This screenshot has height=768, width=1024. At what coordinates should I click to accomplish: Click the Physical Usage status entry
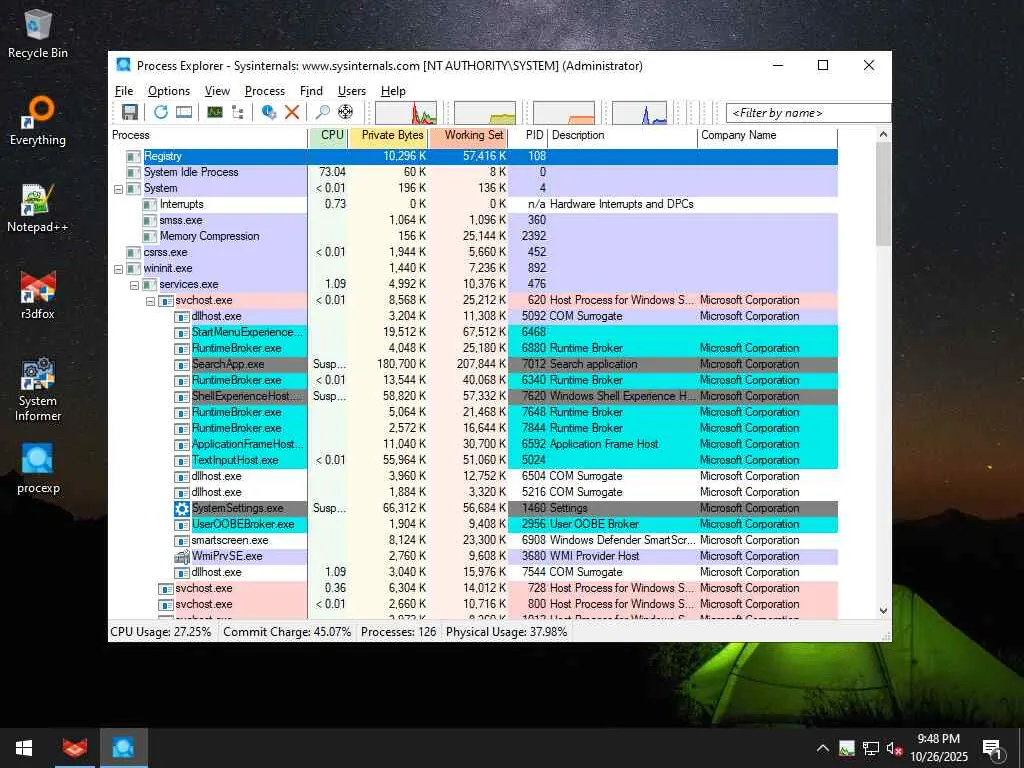(x=506, y=632)
